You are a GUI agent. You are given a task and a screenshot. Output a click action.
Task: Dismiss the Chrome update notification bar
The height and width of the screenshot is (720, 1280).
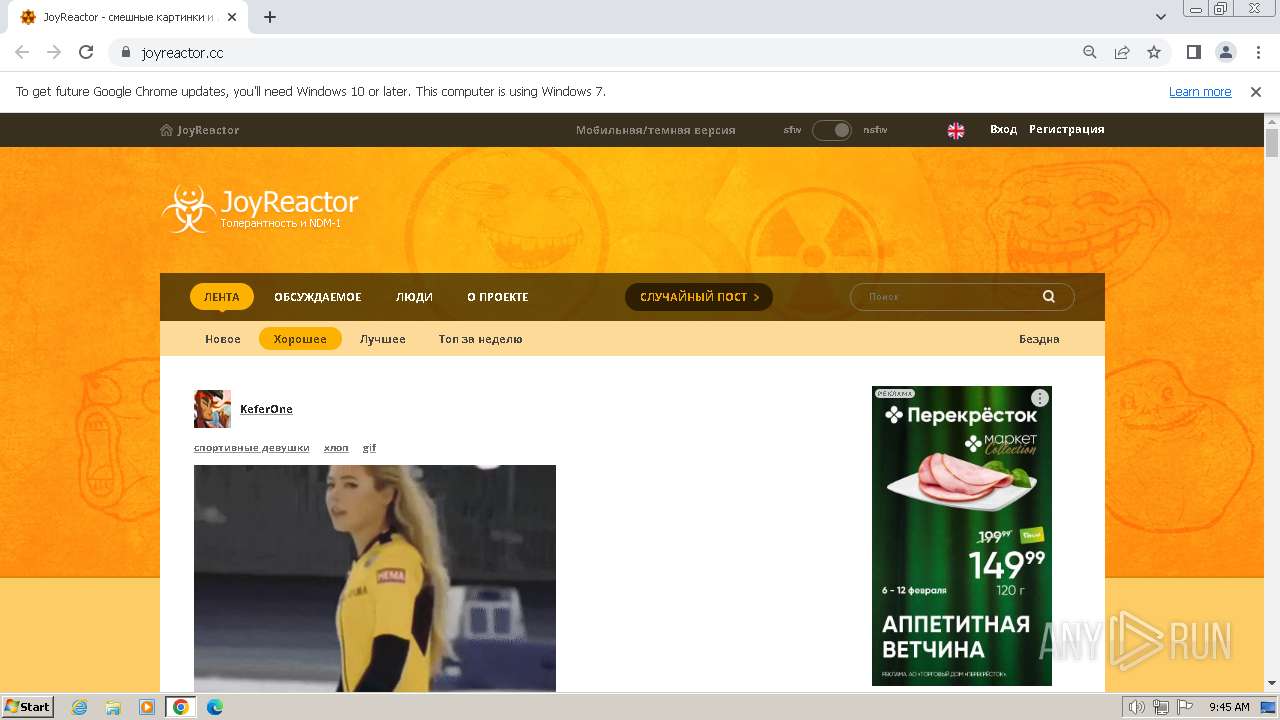click(1256, 92)
